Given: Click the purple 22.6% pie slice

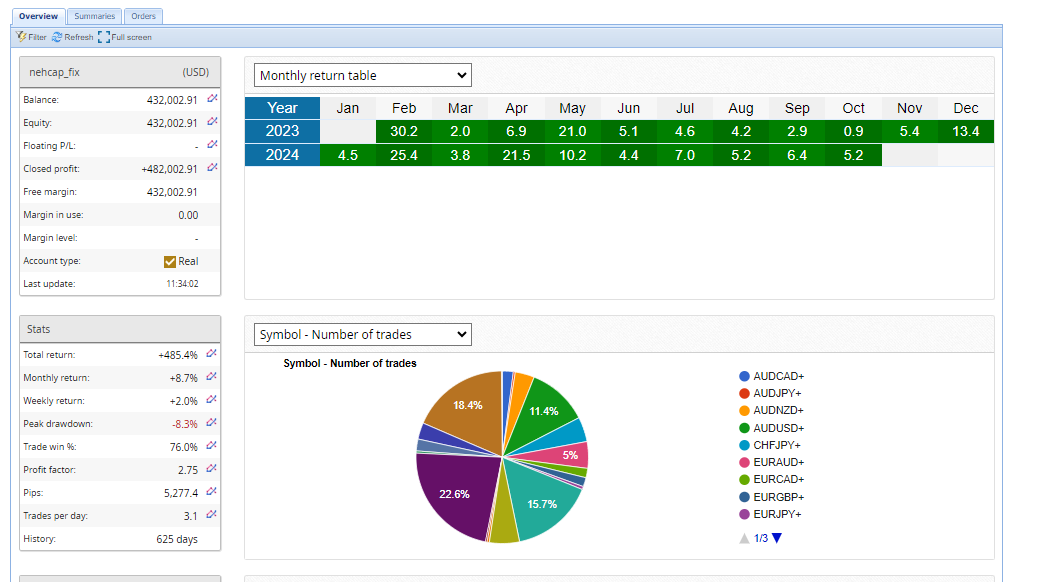Looking at the screenshot, I should tap(452, 494).
